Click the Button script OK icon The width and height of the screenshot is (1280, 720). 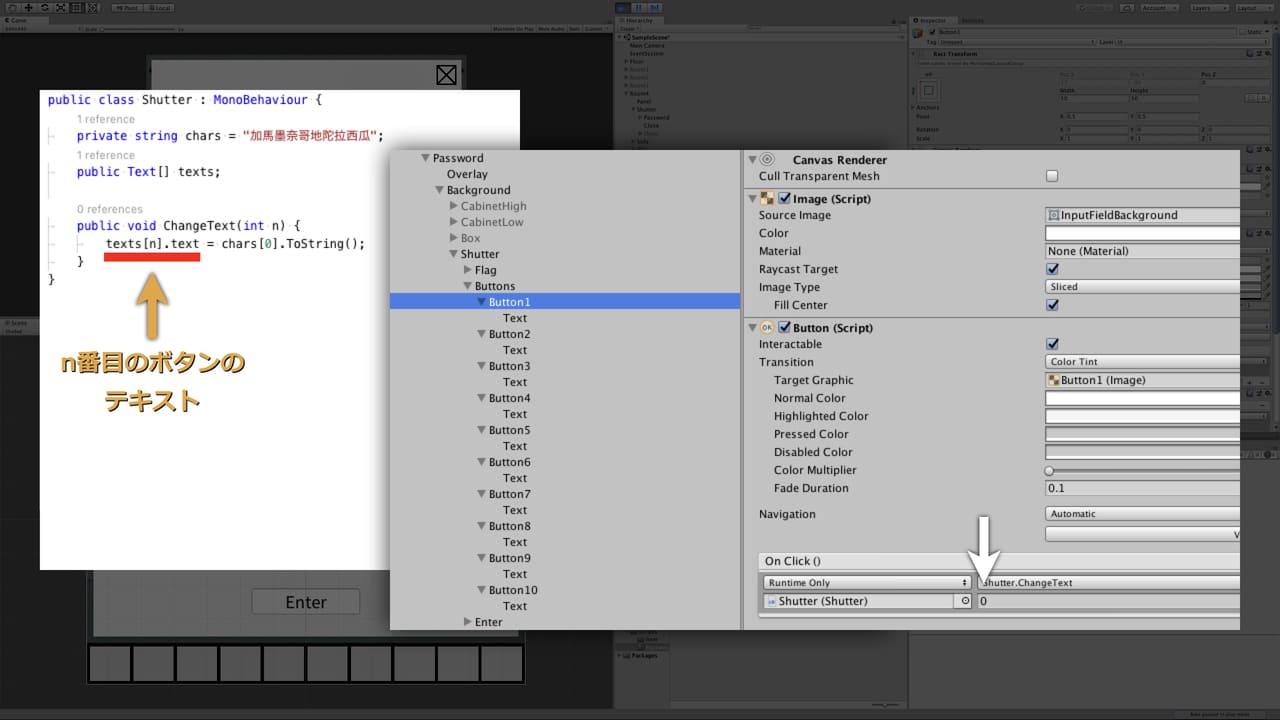[x=767, y=328]
